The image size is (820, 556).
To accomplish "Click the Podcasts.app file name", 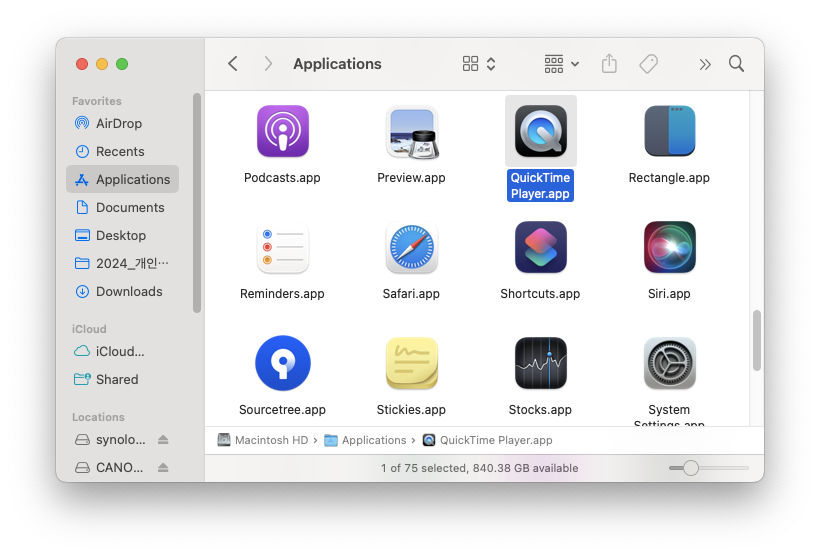I will (x=282, y=178).
